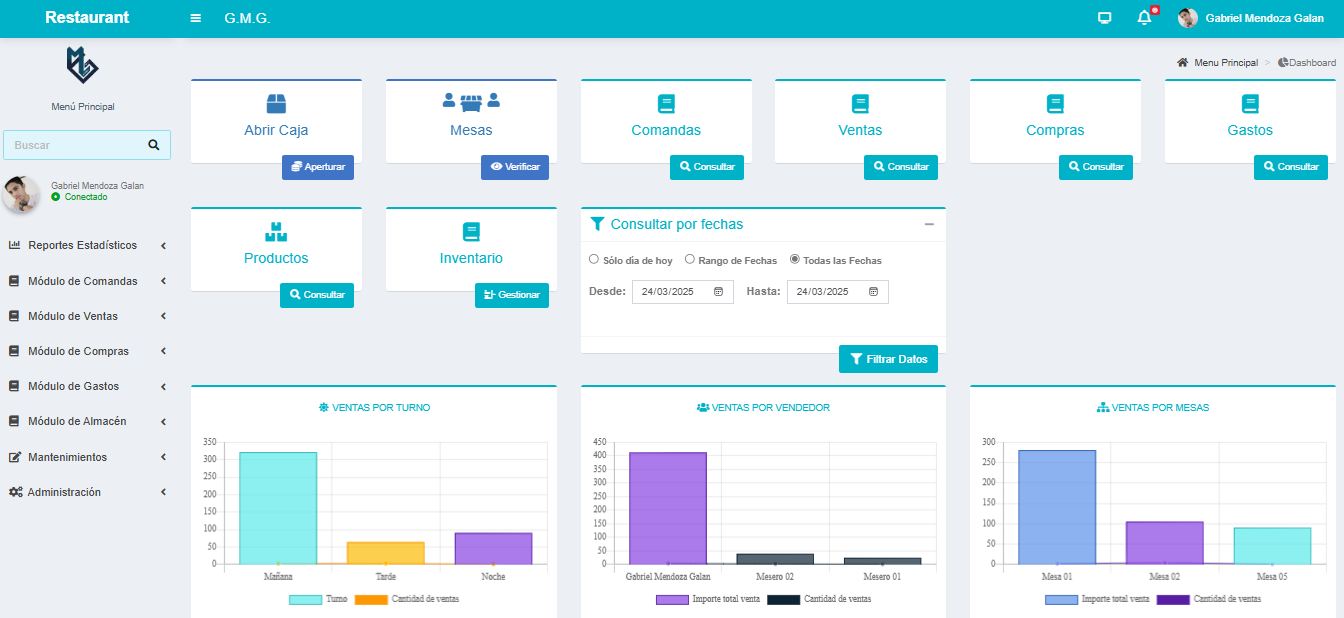Click the Aperturar button under Abrir Caja

(x=318, y=167)
